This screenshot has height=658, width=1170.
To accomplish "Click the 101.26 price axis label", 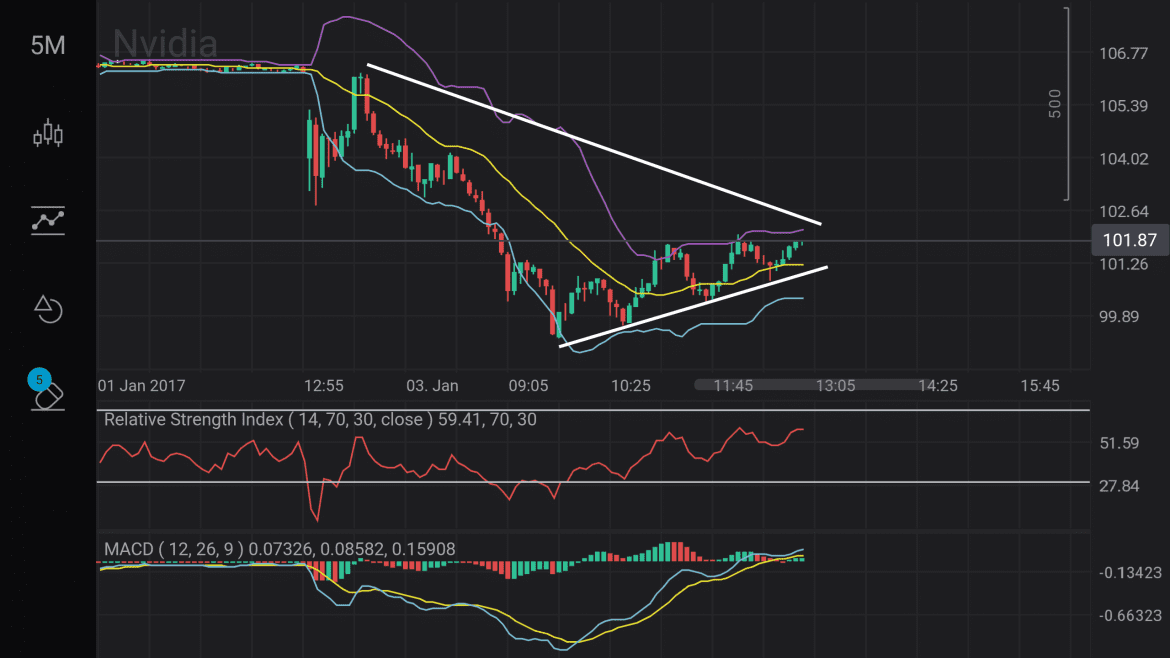I will tap(1123, 264).
